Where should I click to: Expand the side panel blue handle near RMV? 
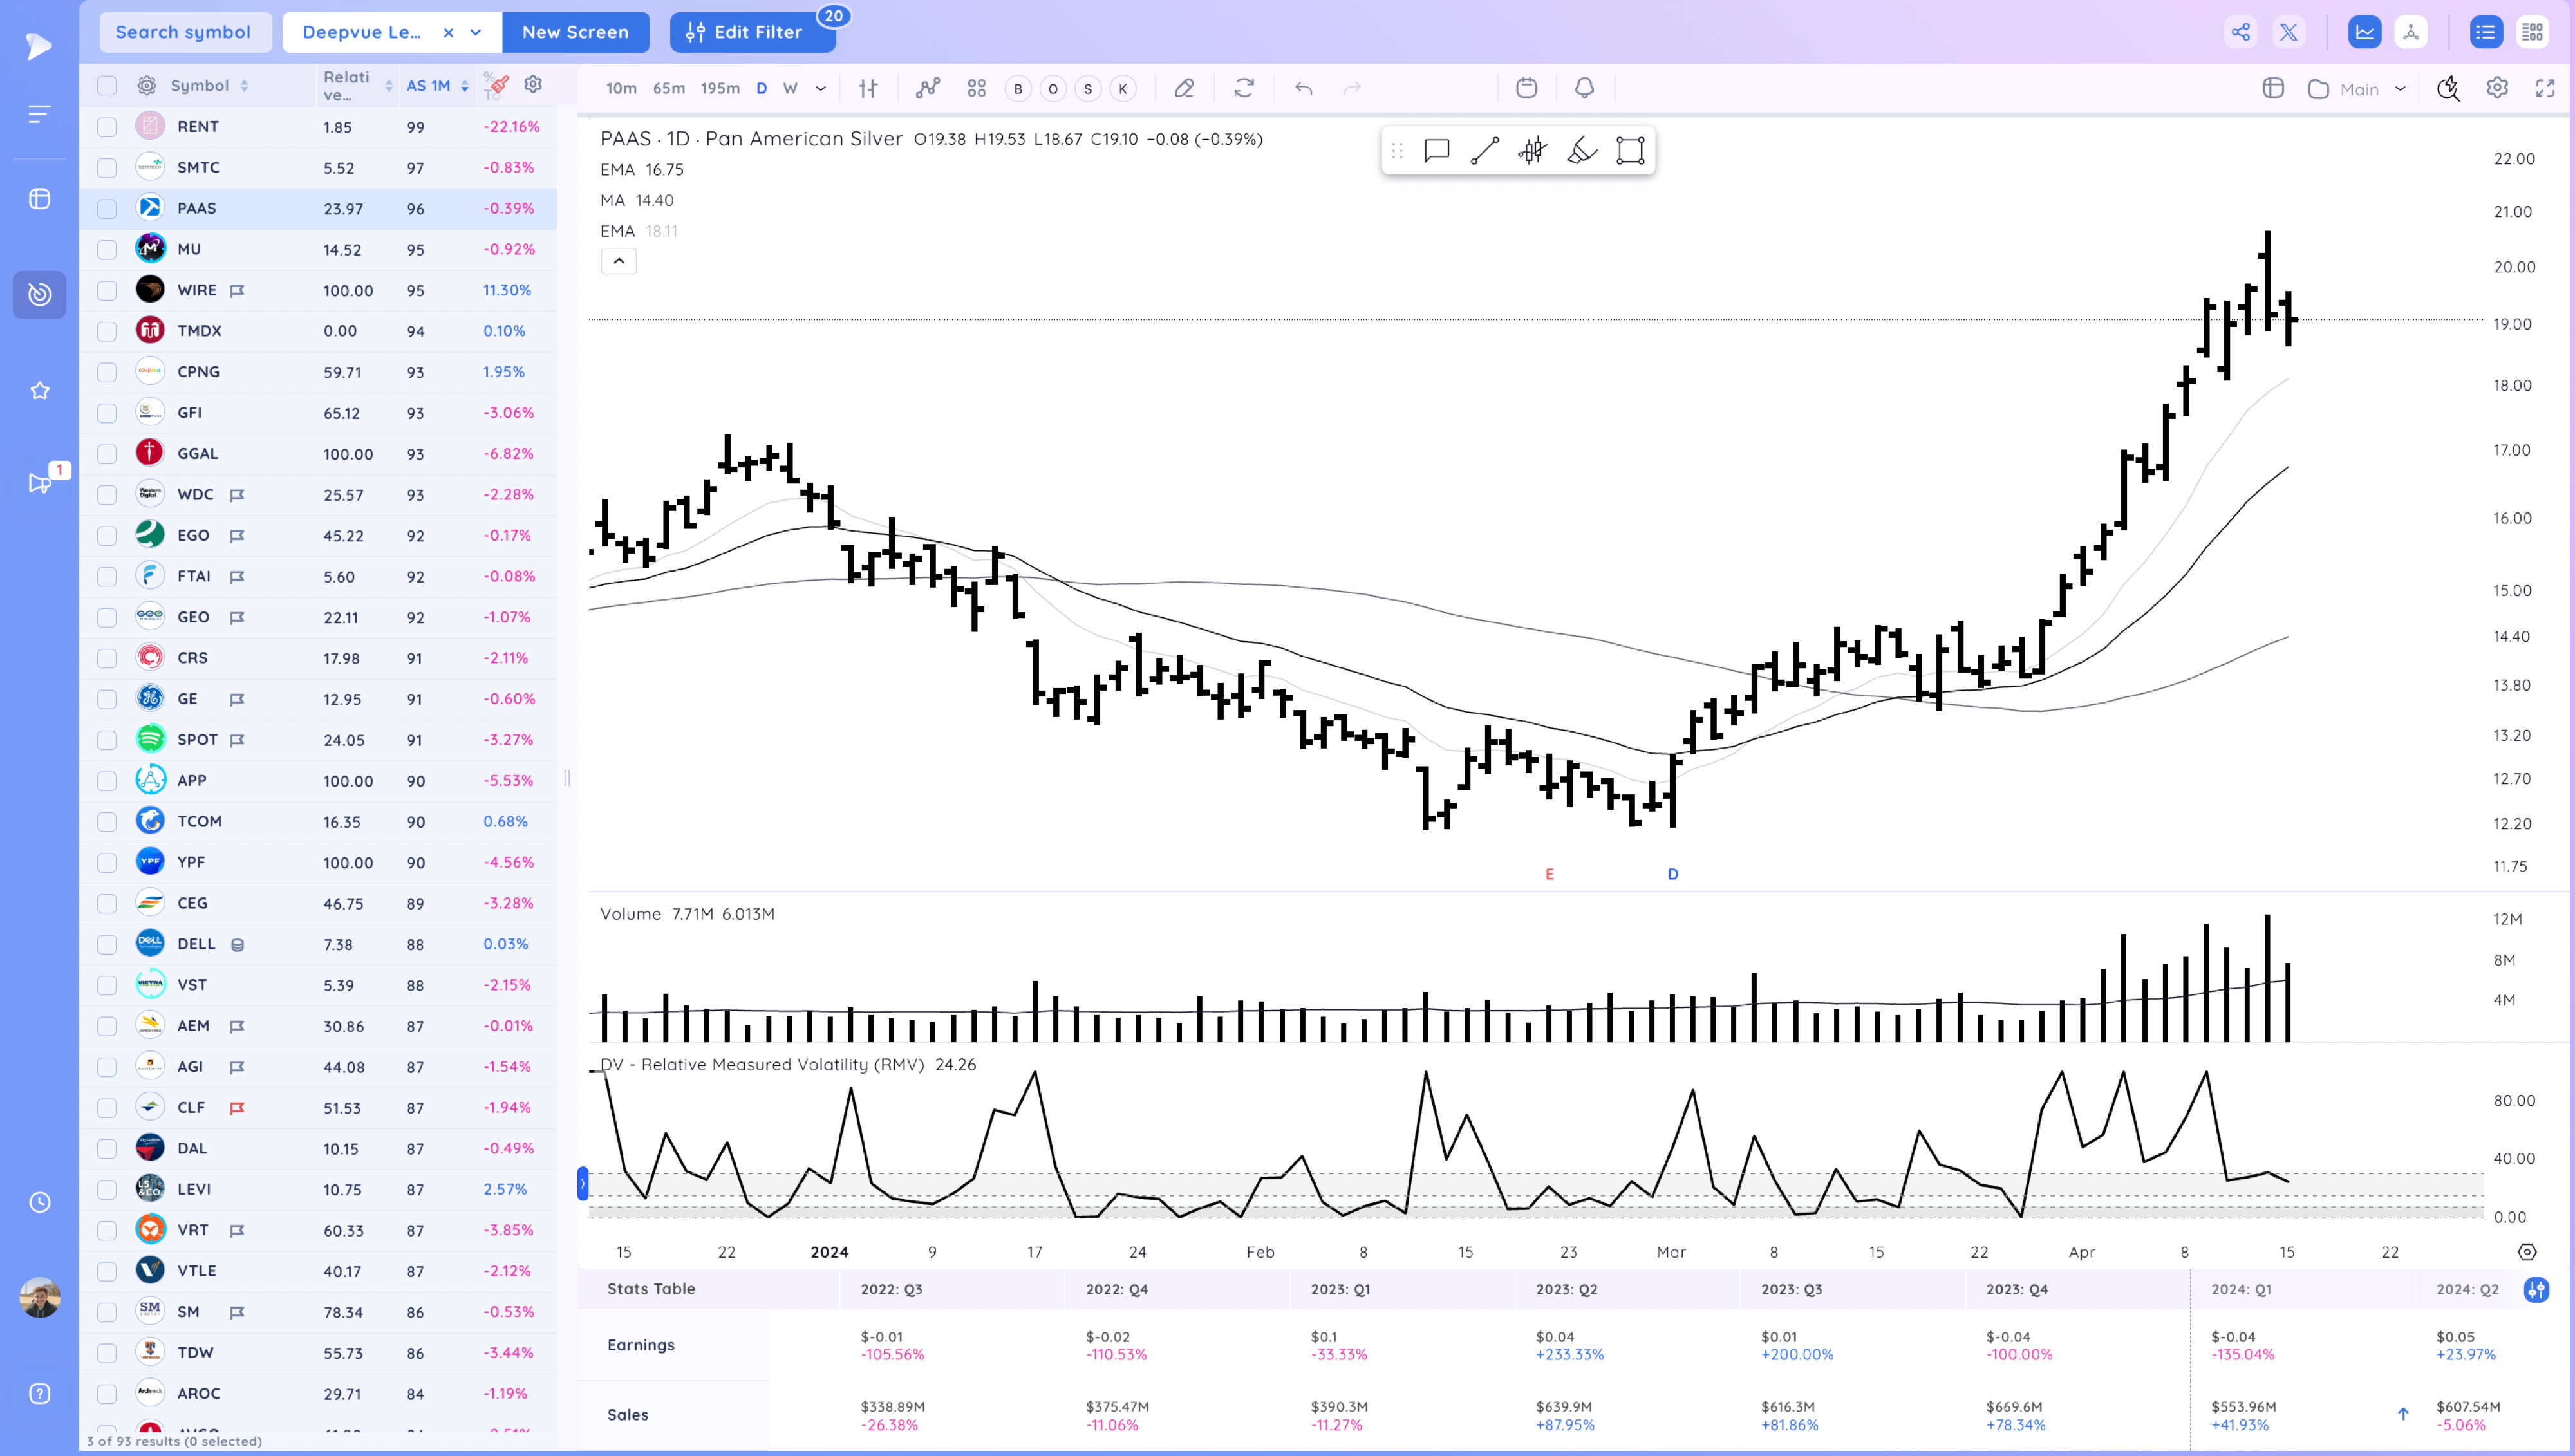583,1184
